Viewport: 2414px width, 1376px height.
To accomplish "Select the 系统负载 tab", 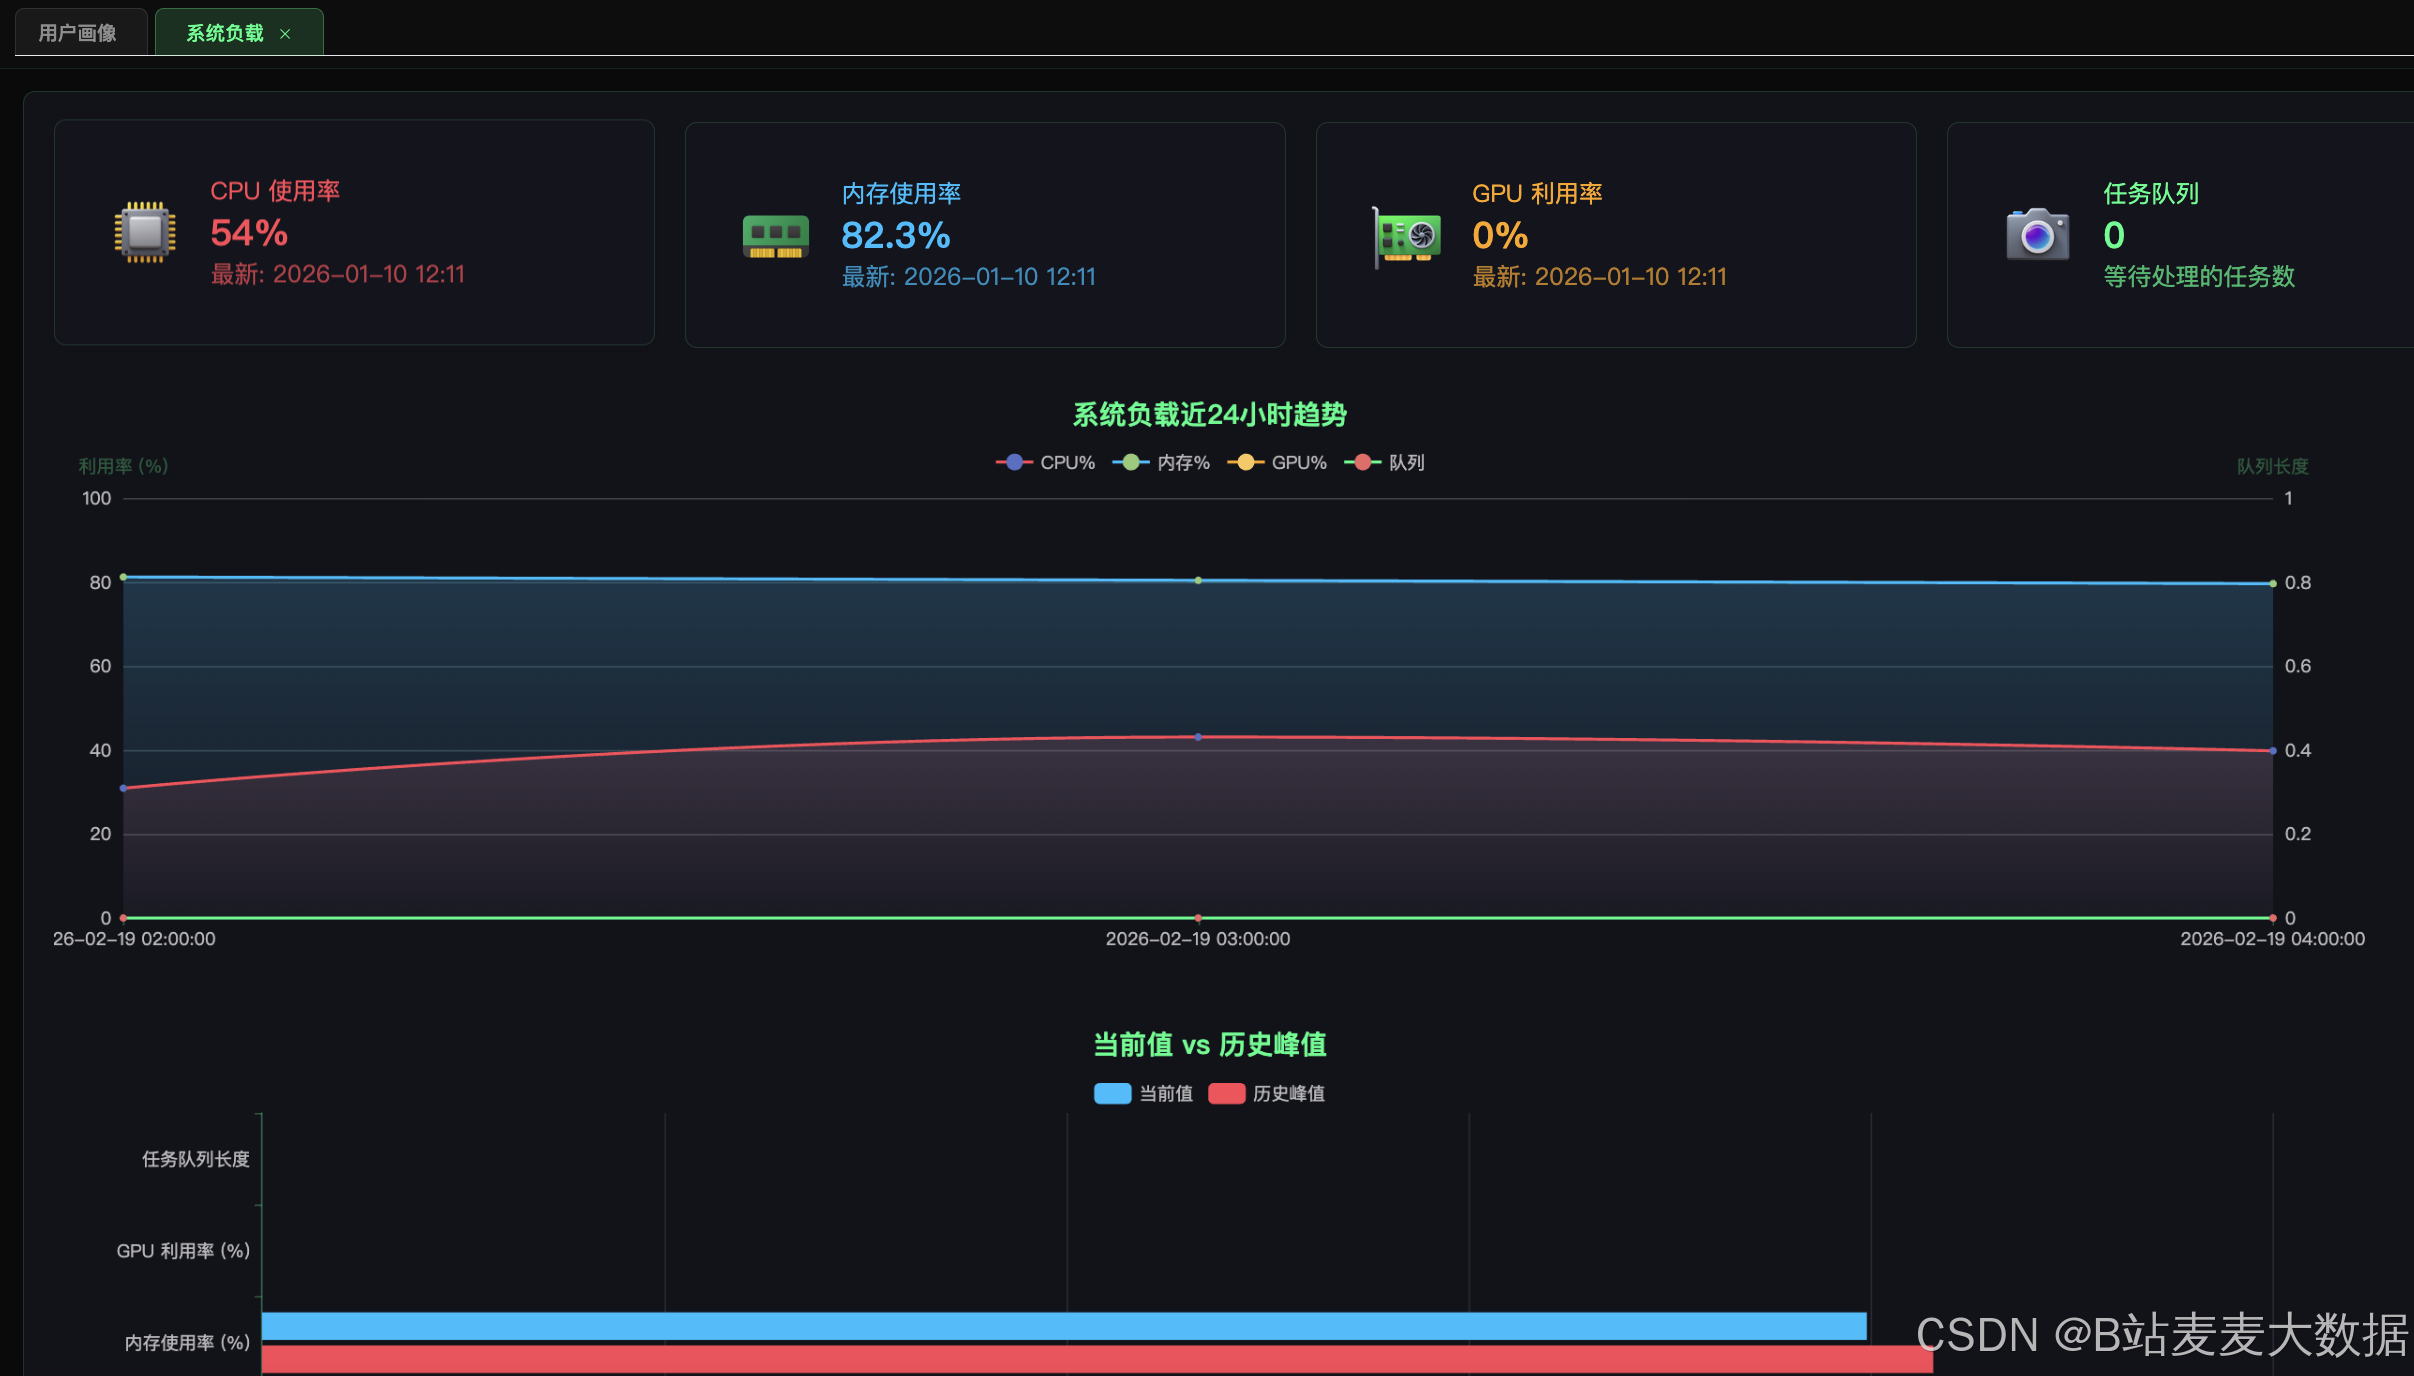I will point(224,33).
